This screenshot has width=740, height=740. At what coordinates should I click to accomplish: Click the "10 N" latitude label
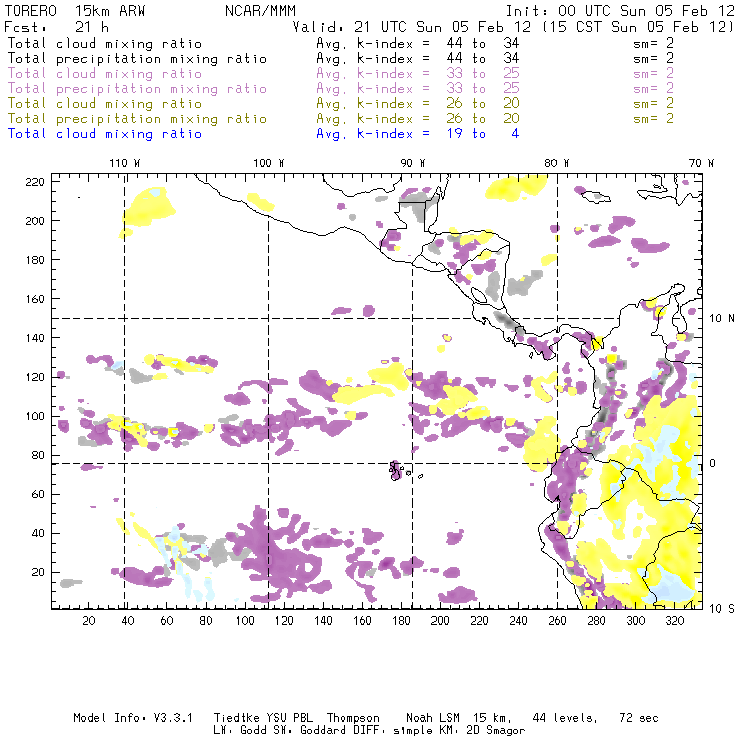(x=722, y=319)
